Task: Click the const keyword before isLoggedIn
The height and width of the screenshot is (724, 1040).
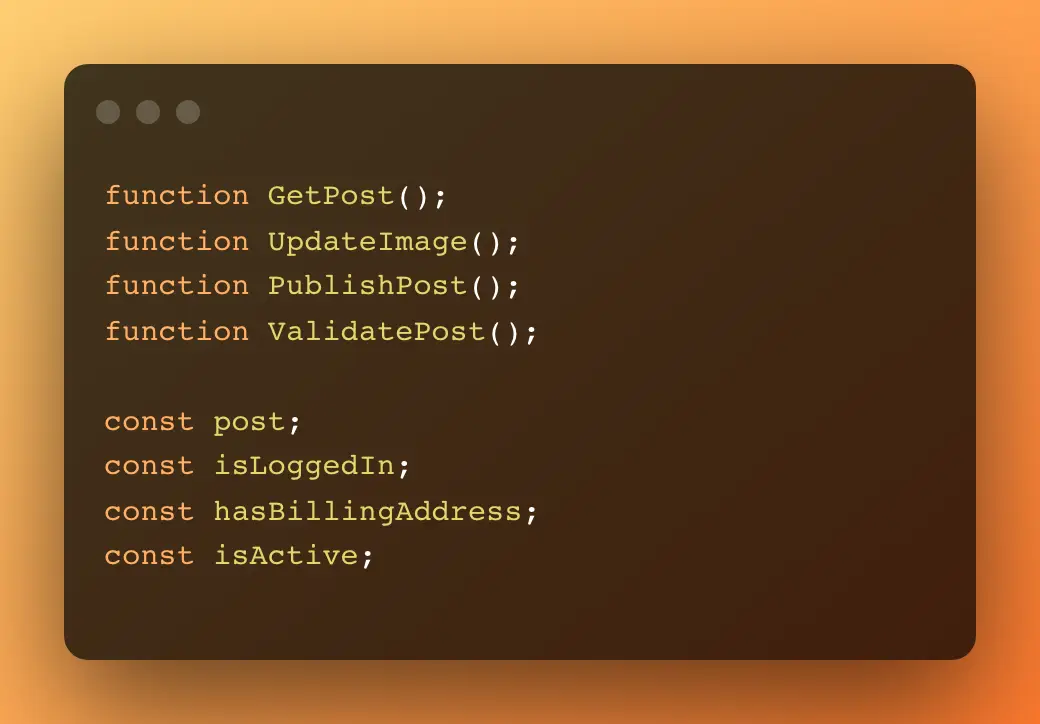Action: [149, 466]
